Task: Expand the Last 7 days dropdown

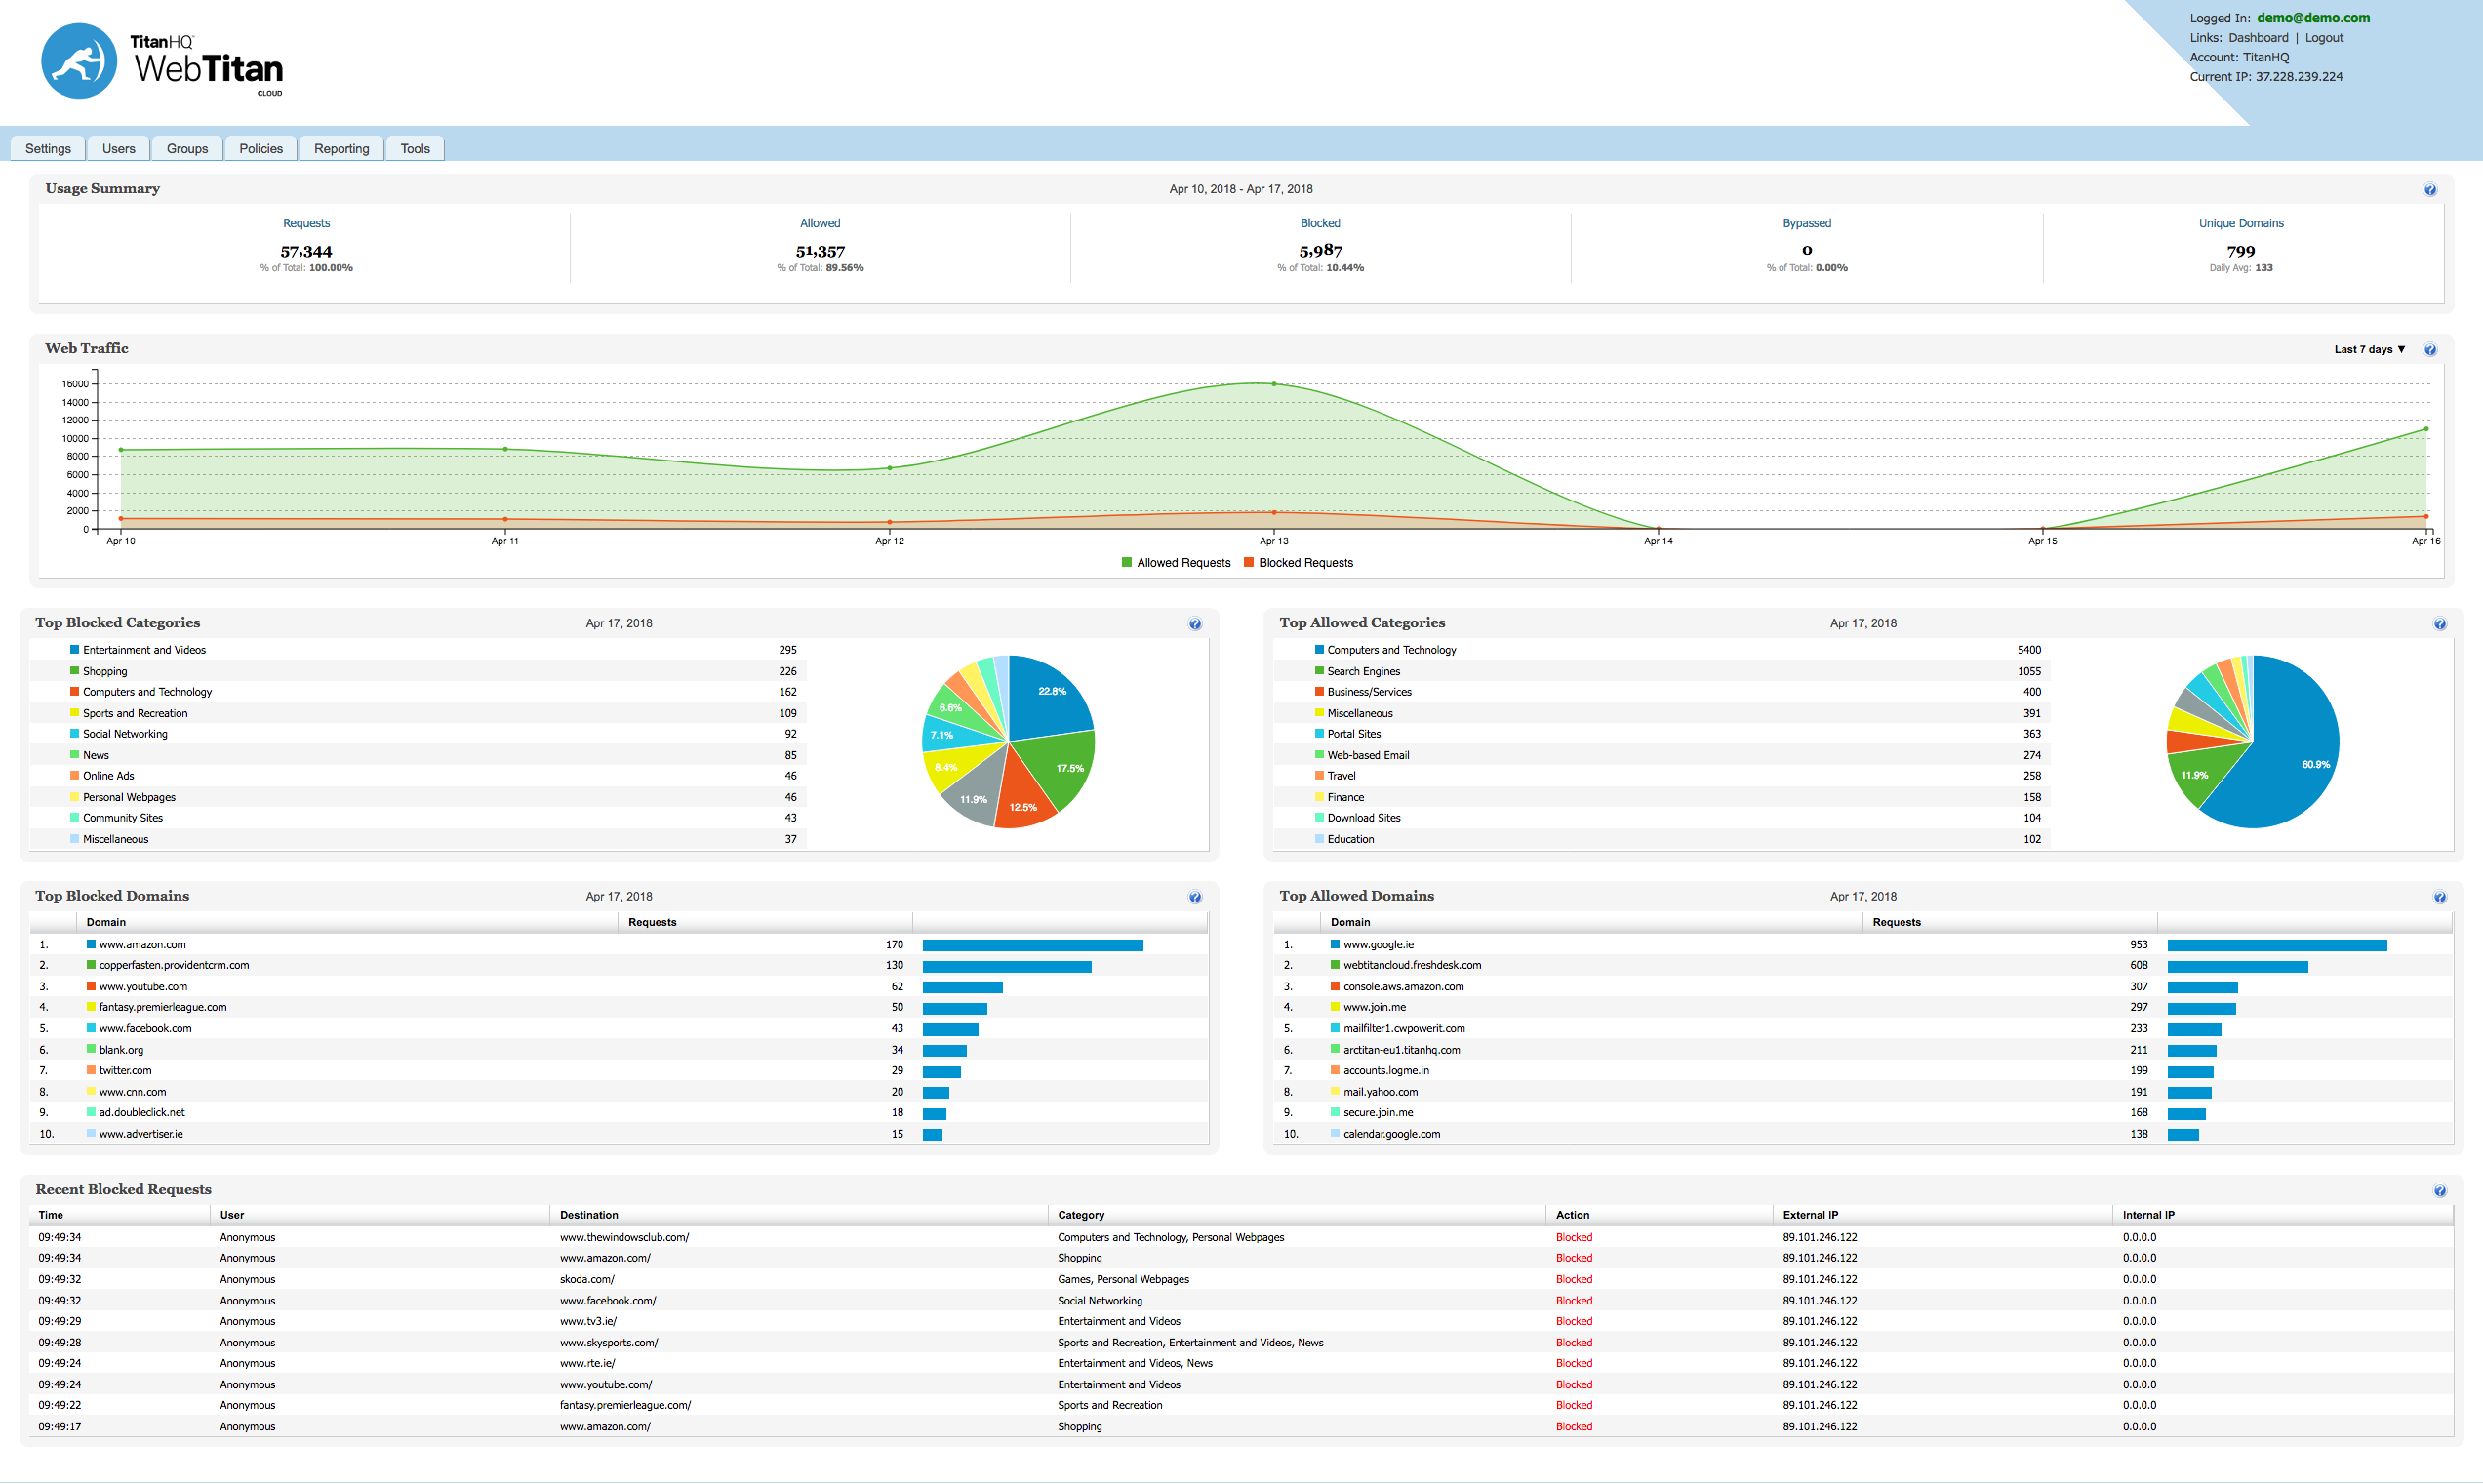Action: coord(2369,350)
